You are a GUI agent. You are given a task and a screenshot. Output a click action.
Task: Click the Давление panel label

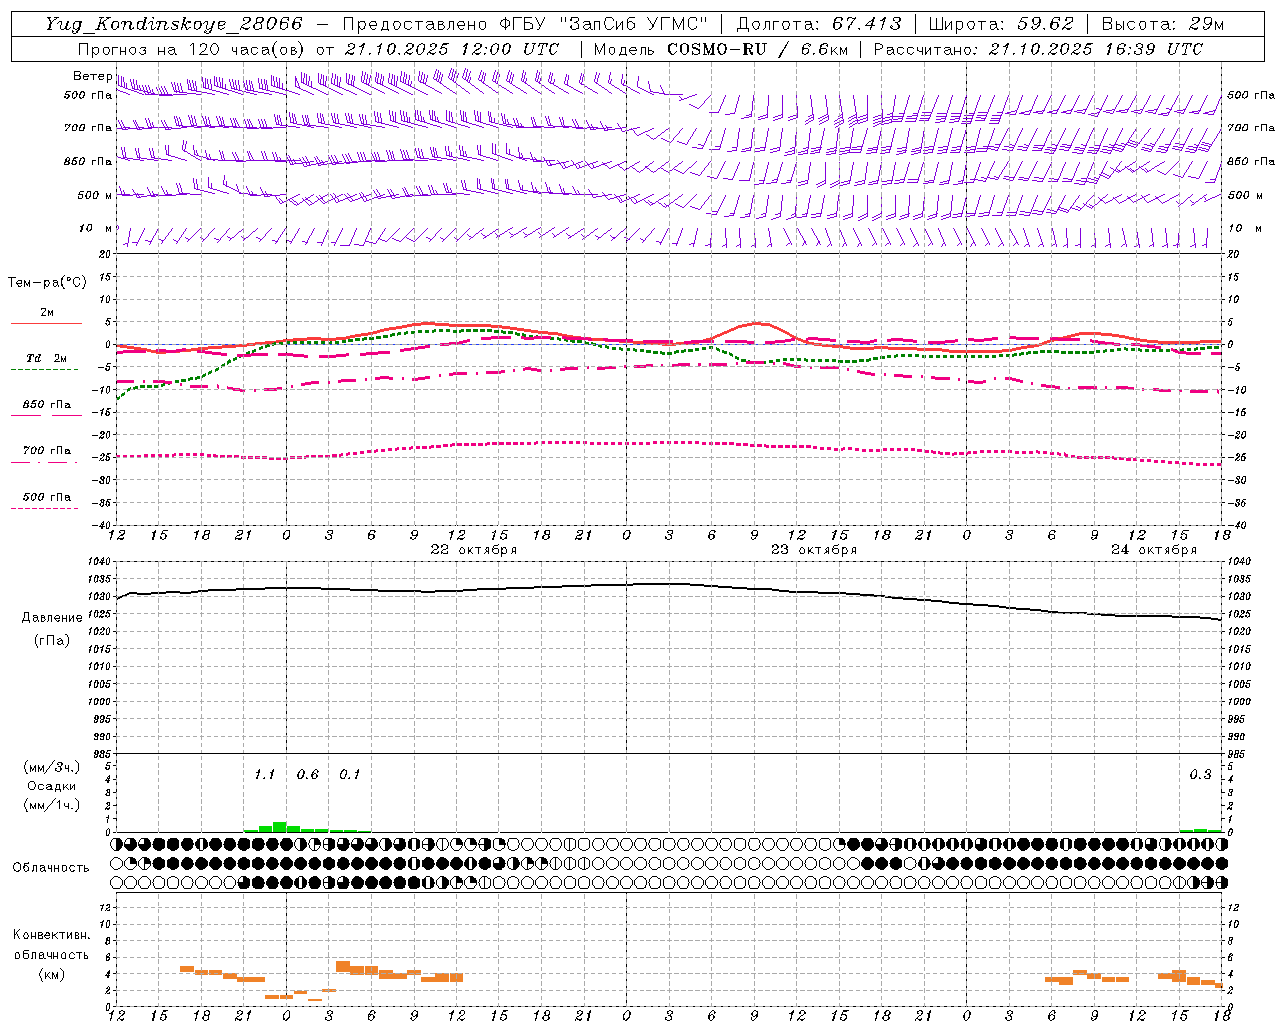(52, 618)
